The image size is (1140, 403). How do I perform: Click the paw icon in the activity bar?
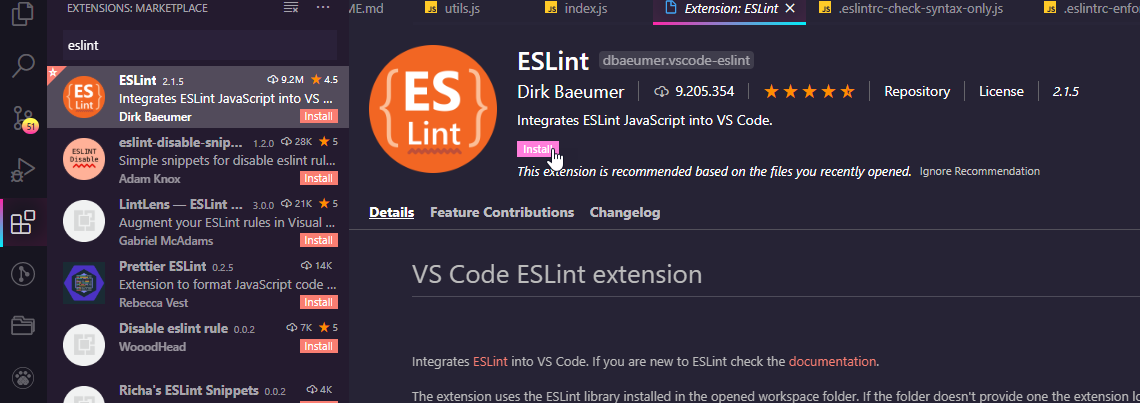[x=23, y=378]
